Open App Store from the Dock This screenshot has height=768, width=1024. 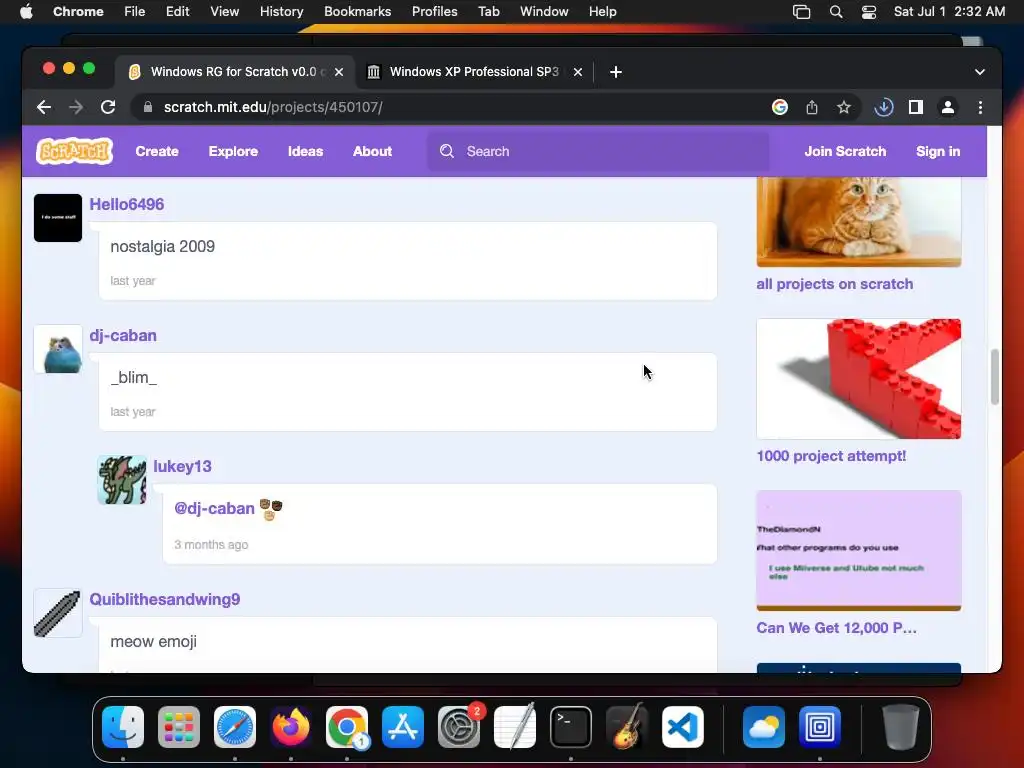click(403, 727)
